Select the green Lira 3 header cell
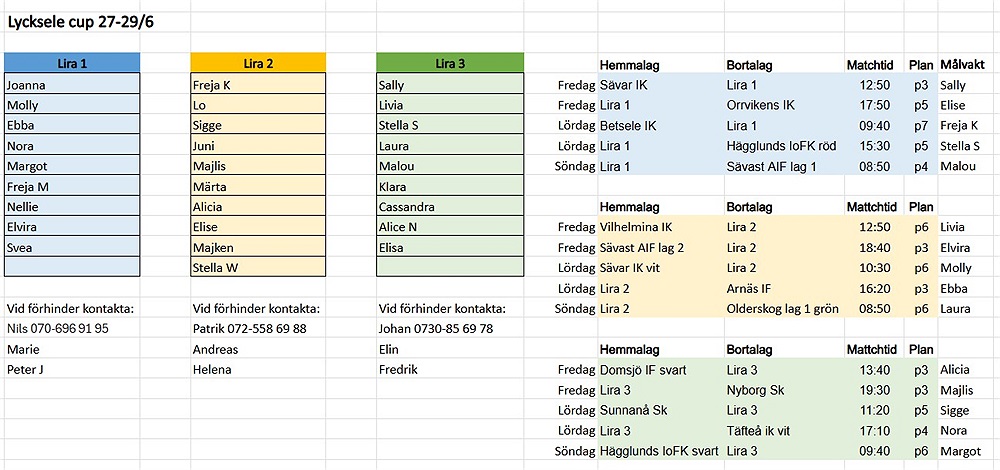This screenshot has width=1000, height=470. coord(450,63)
